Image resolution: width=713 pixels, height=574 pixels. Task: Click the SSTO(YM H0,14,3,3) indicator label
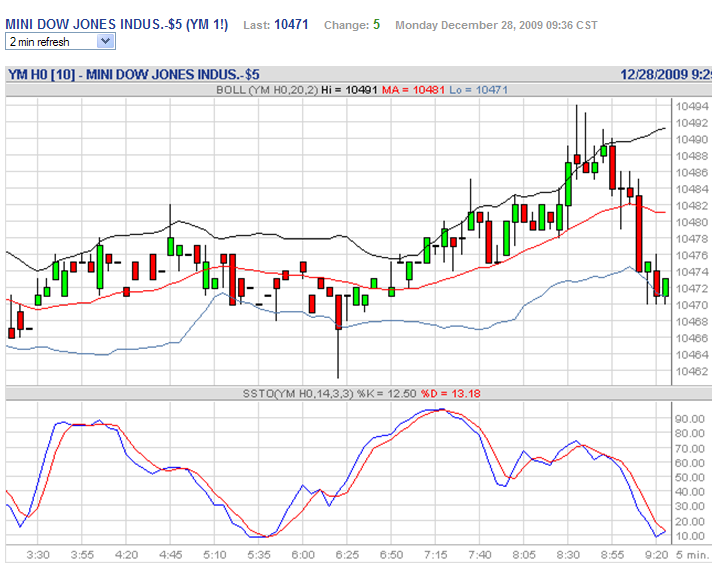(298, 393)
